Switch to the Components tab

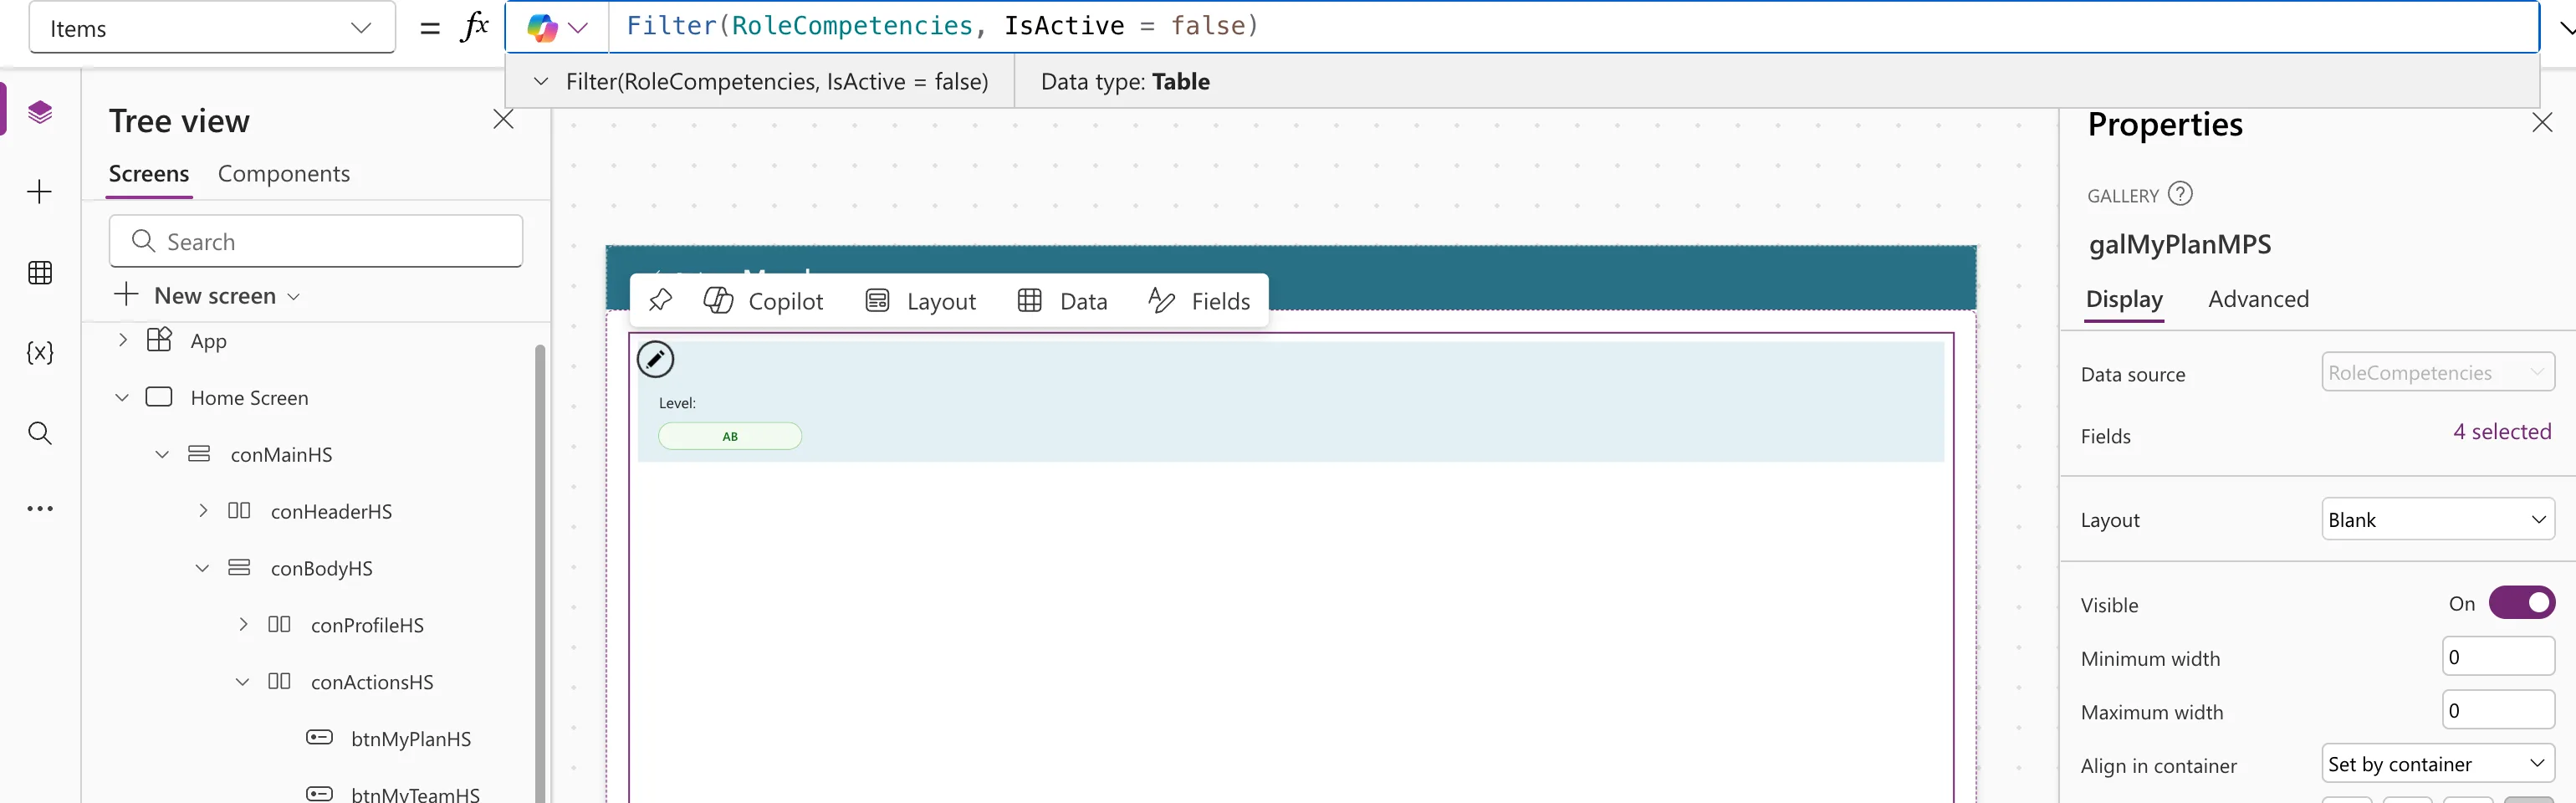coord(284,174)
